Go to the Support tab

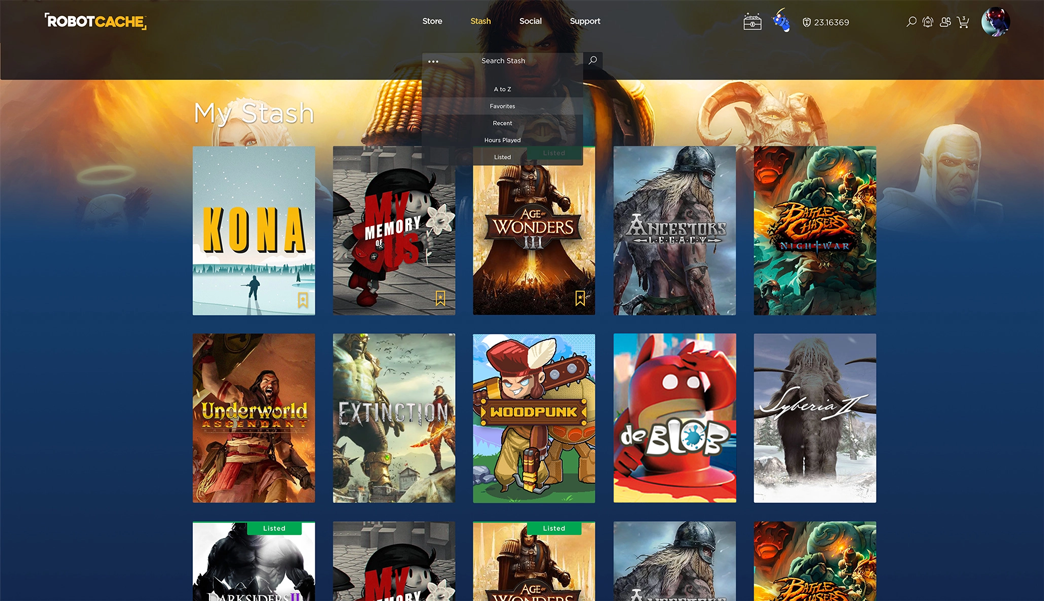[585, 21]
